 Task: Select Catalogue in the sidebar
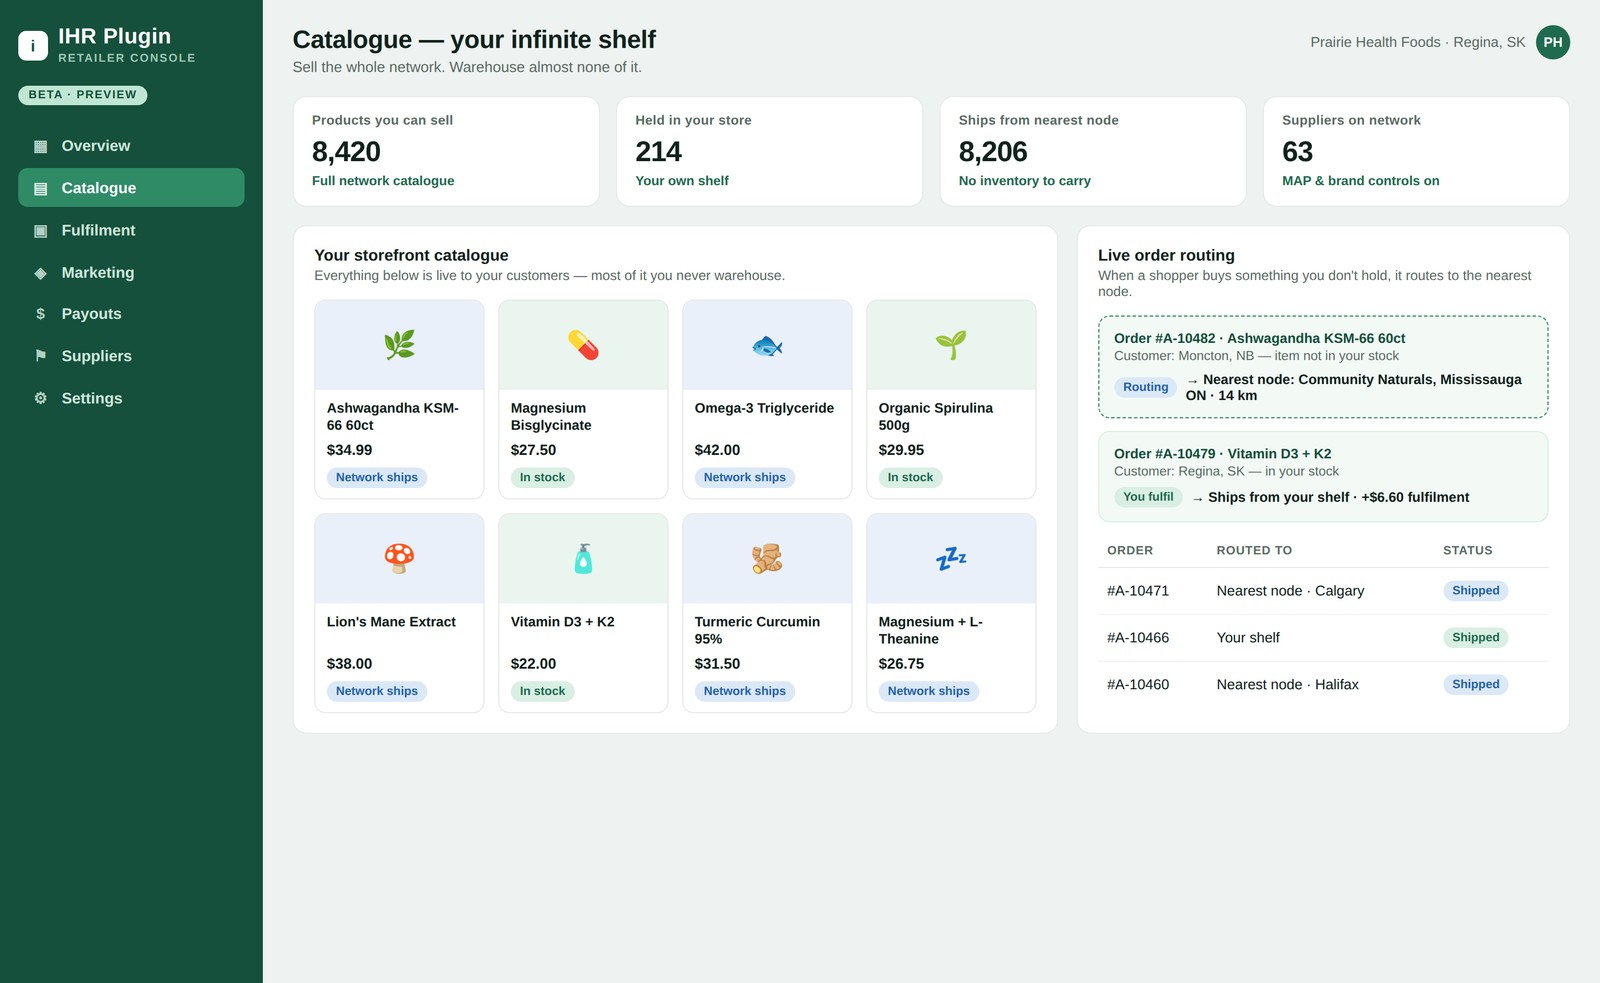coord(131,188)
